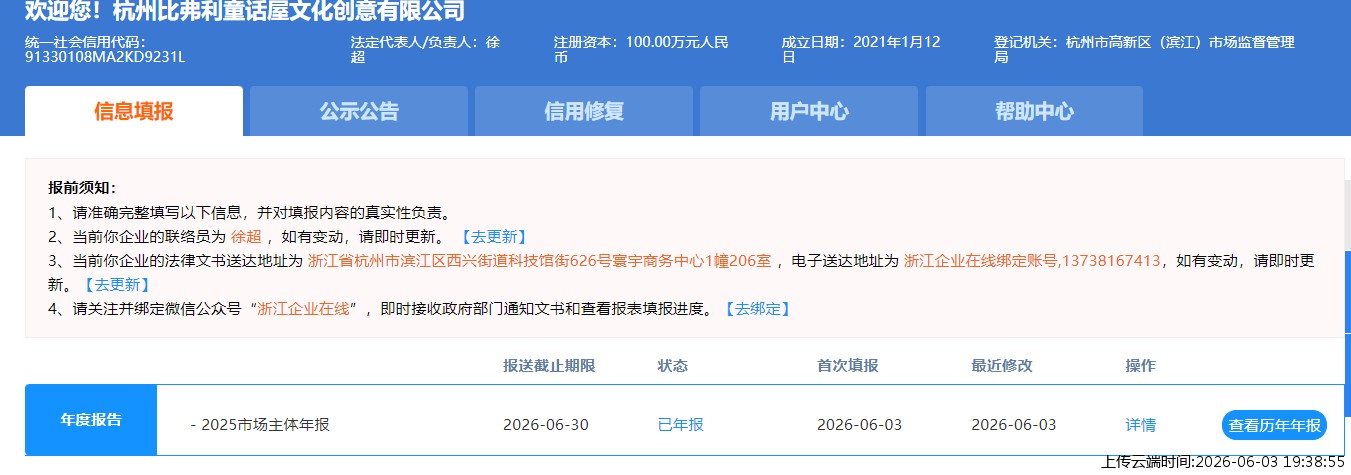Click the 报前须知 heading
The image size is (1351, 475).
click(82, 188)
